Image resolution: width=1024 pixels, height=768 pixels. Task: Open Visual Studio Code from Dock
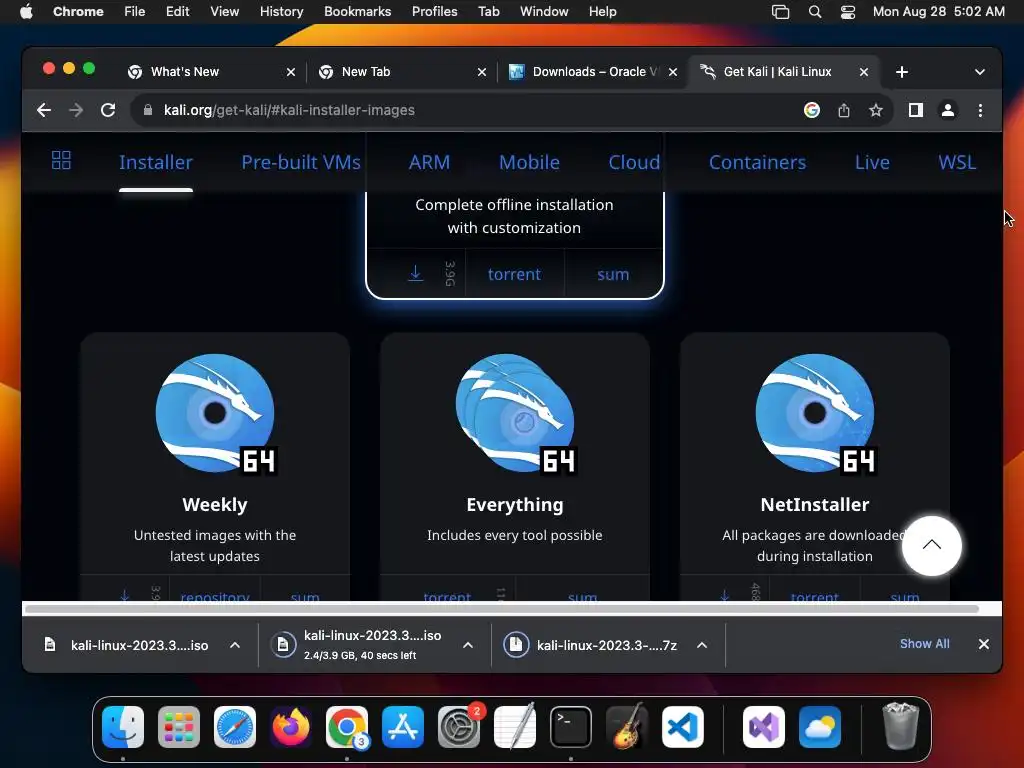tap(682, 727)
